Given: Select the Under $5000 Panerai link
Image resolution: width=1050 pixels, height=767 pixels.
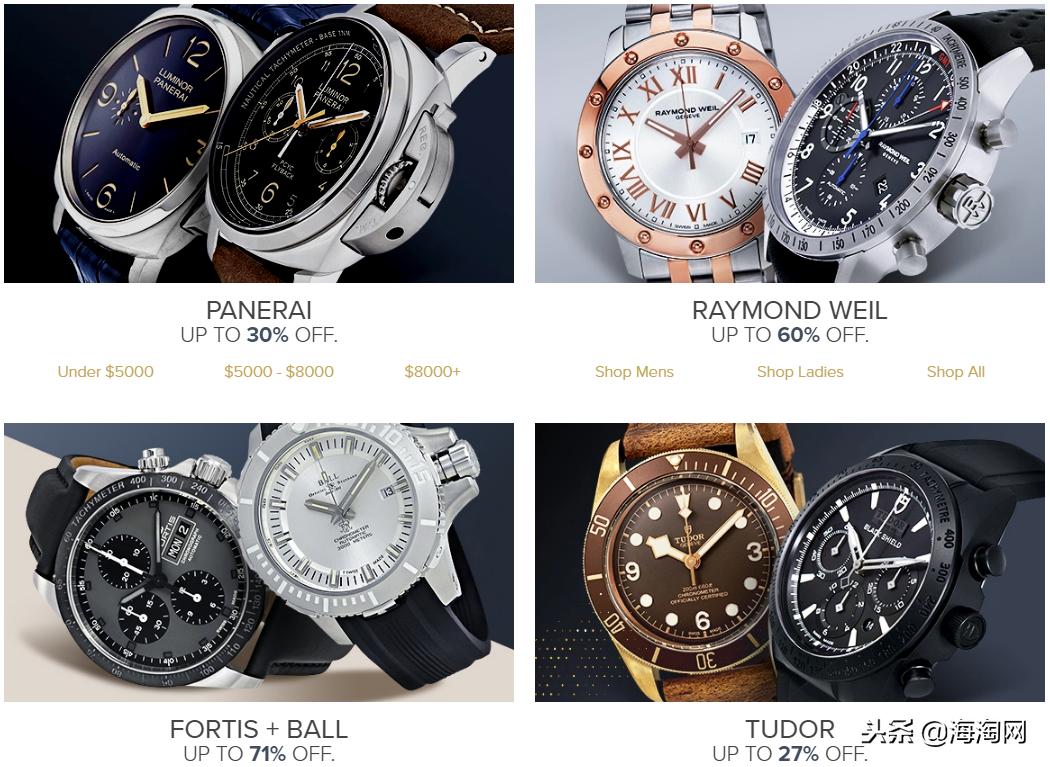Looking at the screenshot, I should click(106, 372).
